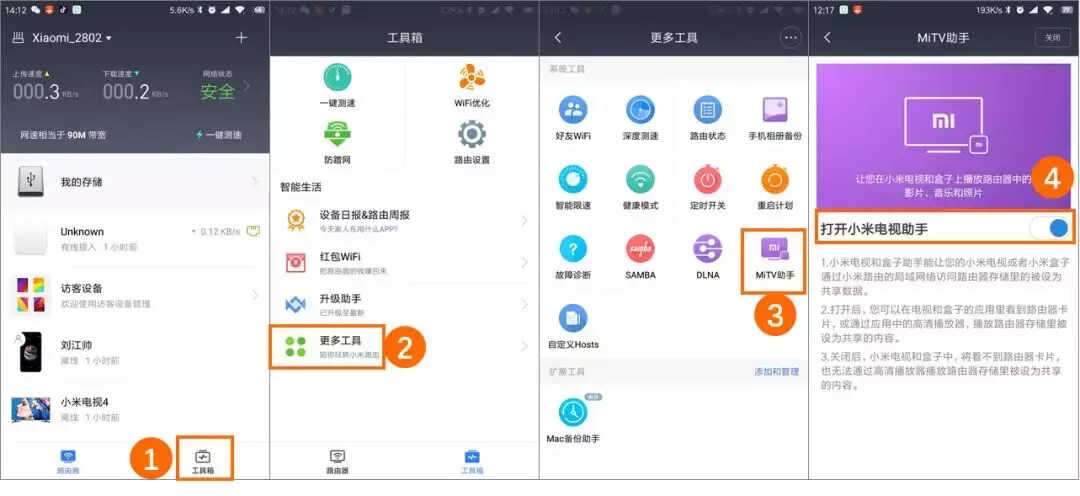Go back from 更多工具 screen
This screenshot has width=1080, height=496.
coord(558,38)
